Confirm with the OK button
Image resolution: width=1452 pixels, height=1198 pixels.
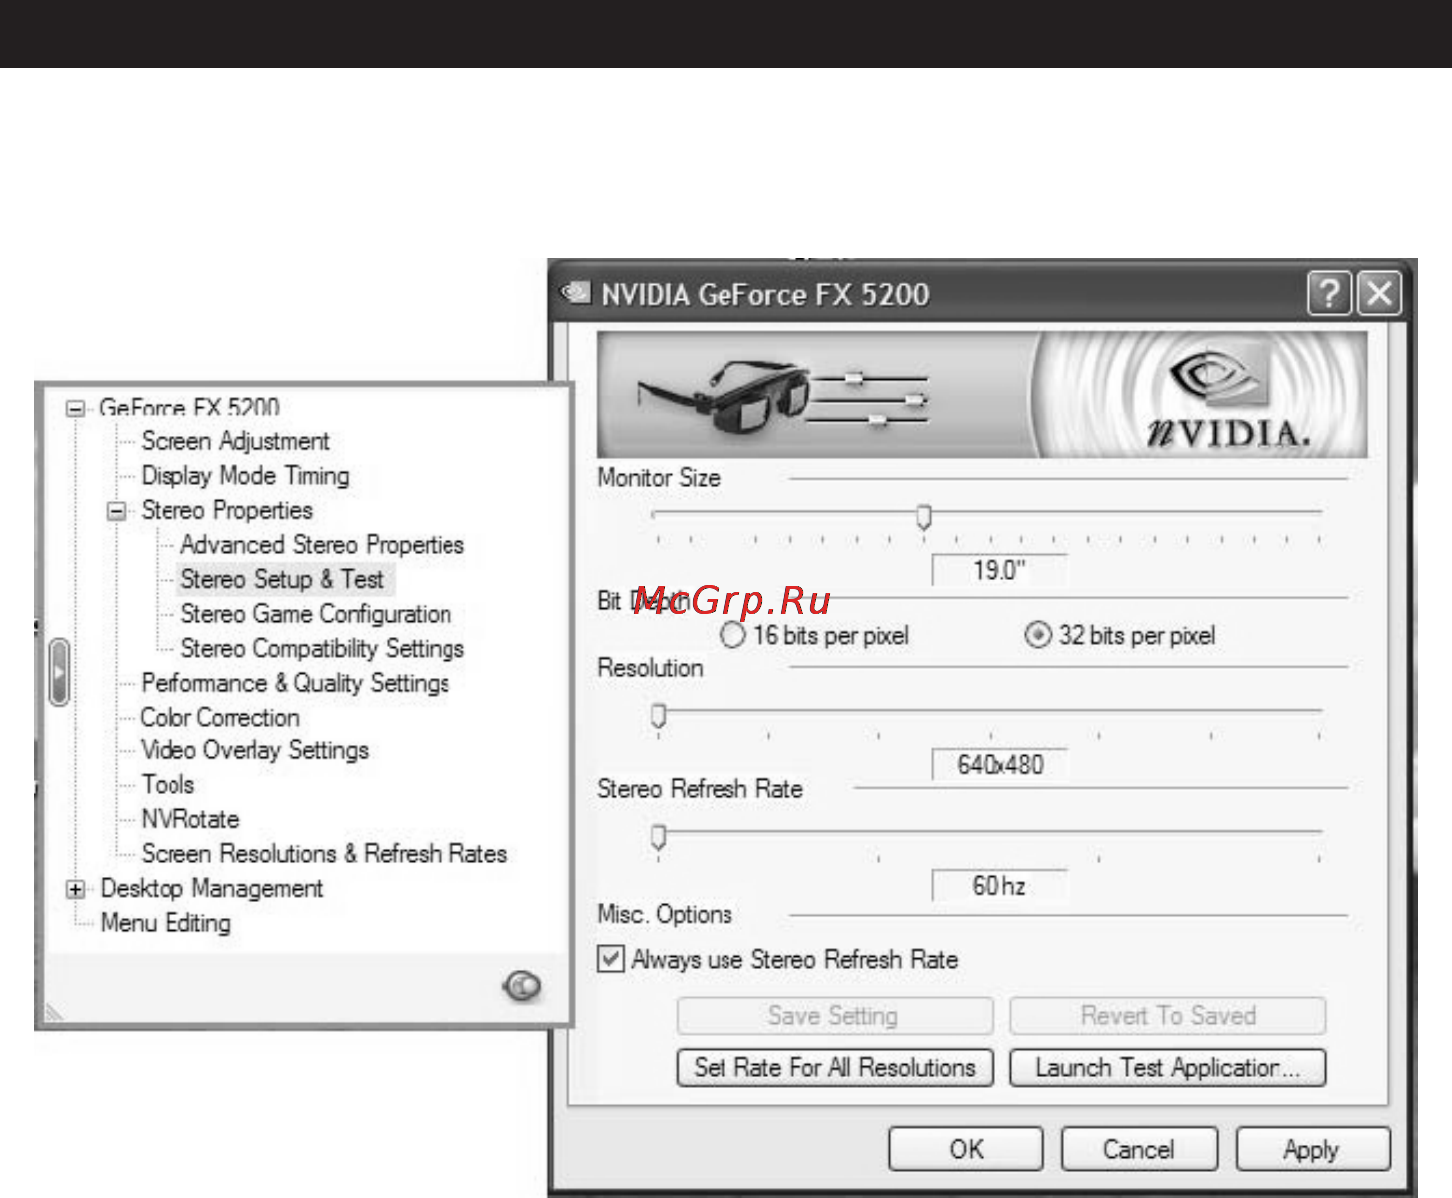click(x=966, y=1149)
